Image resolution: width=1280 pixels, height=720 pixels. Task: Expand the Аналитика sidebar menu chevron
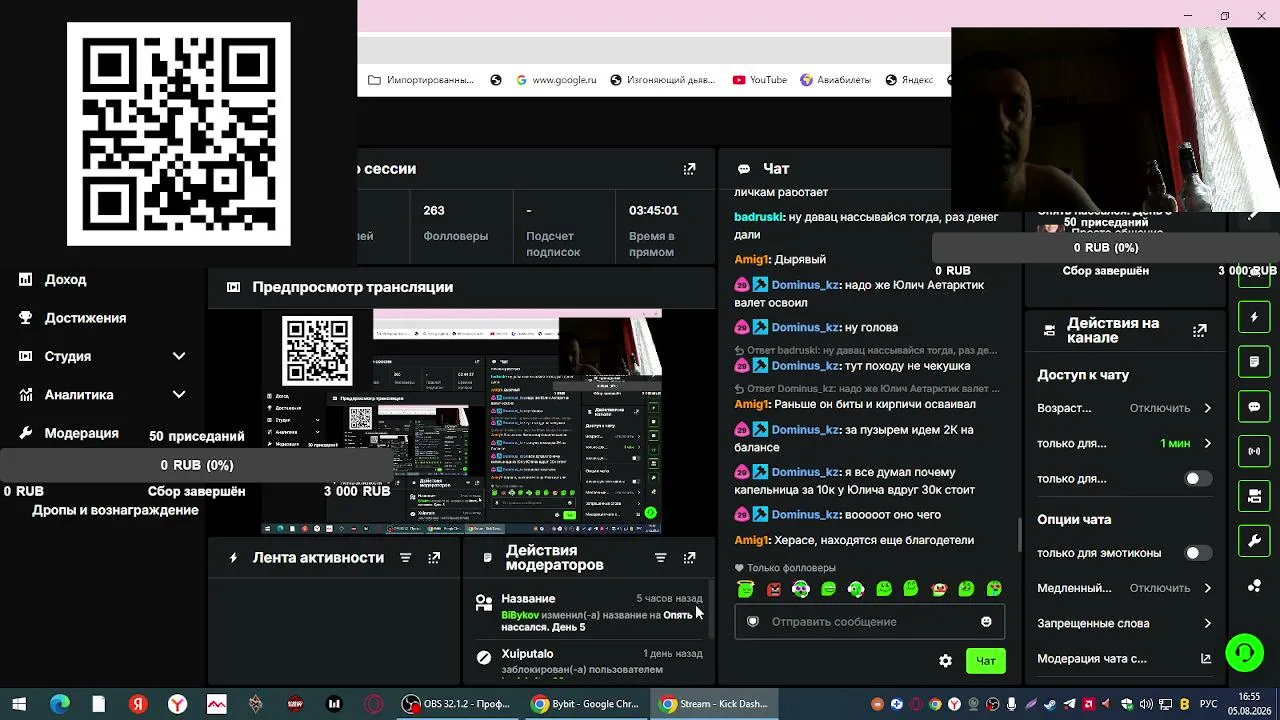pos(179,395)
